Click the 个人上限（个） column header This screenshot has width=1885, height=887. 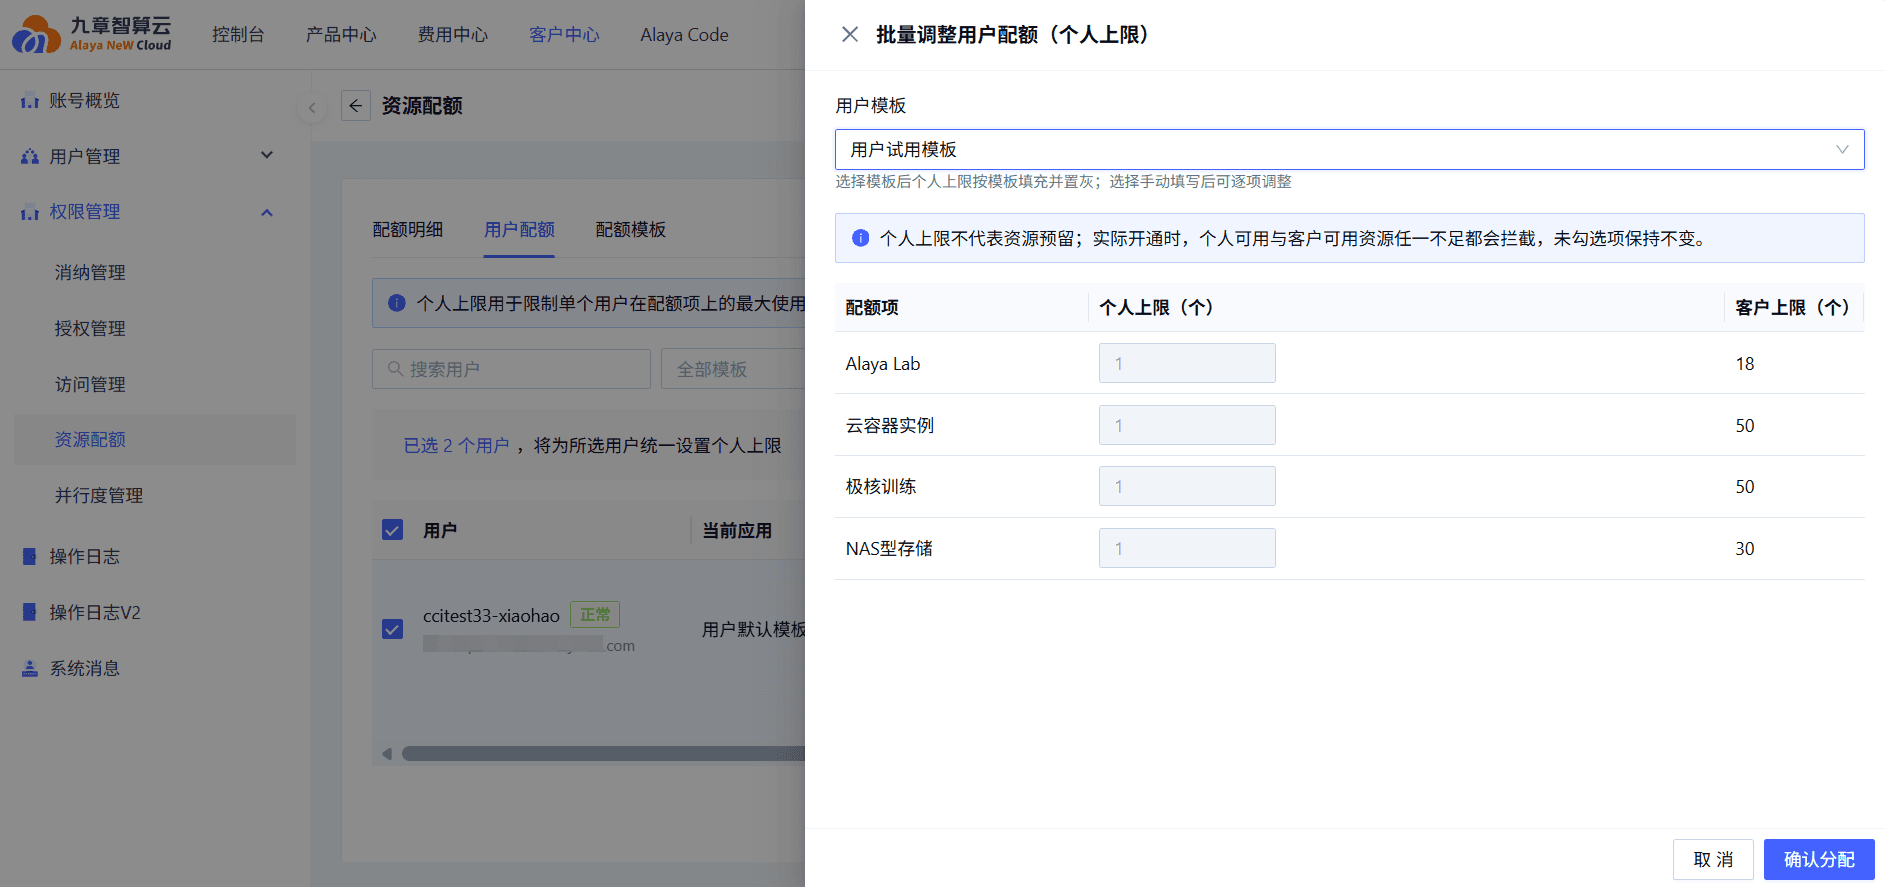pos(1156,308)
